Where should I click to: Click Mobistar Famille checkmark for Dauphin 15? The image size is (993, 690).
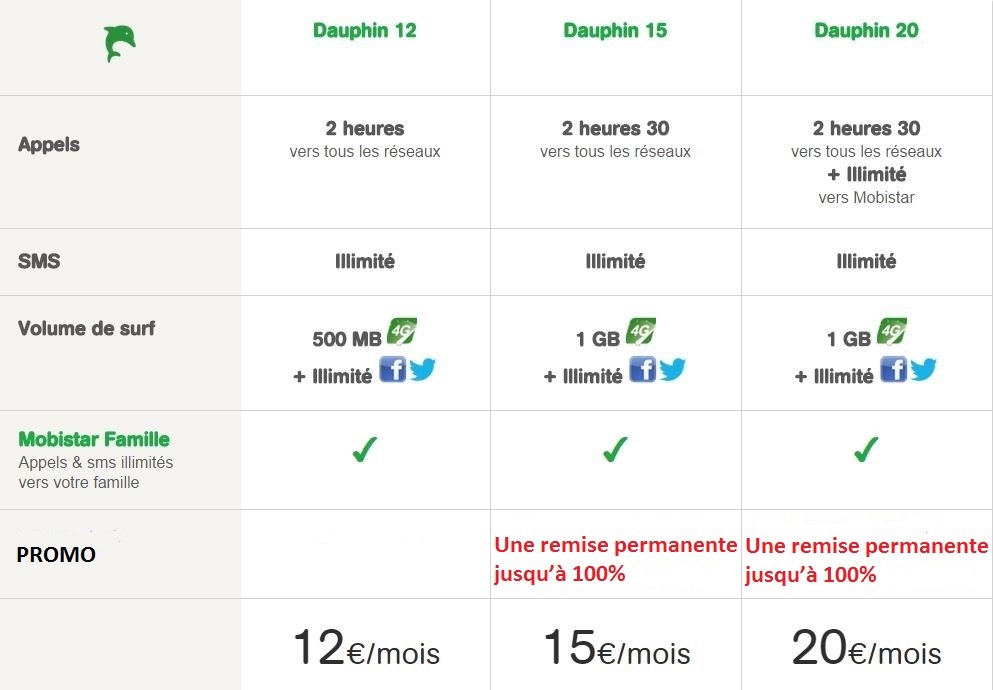tap(614, 451)
